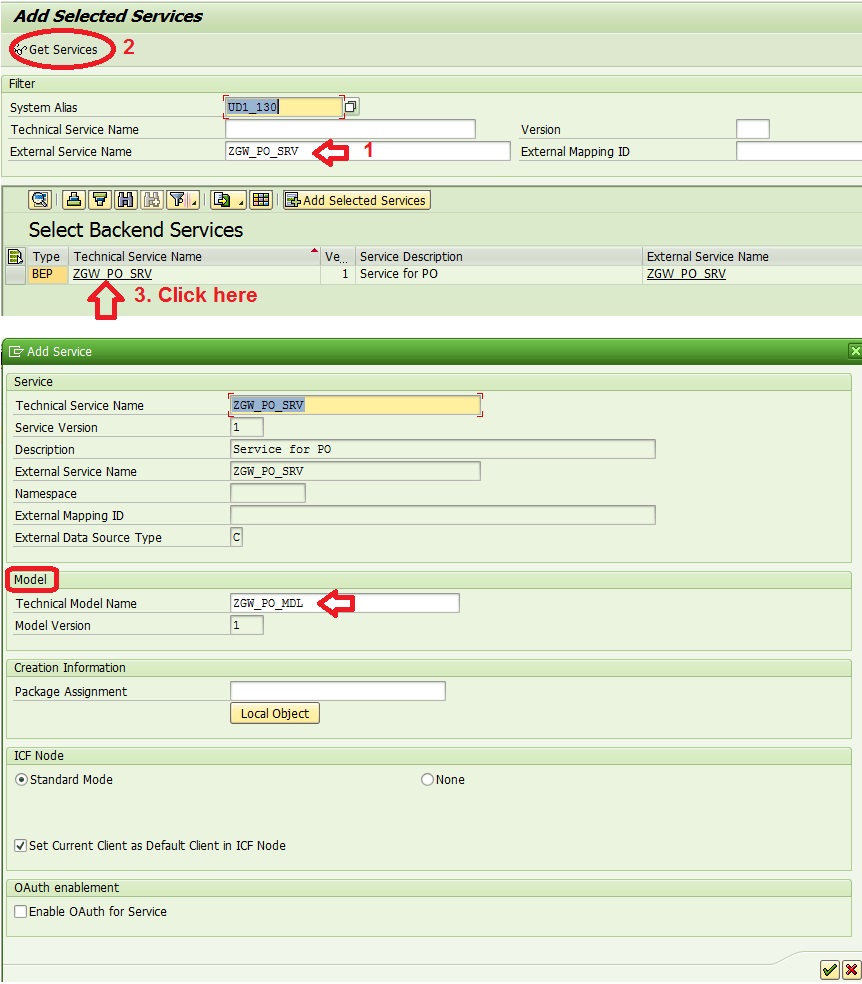Click the Find binoculars toolbar icon
Viewport: 862px width, 984px height.
[x=125, y=200]
